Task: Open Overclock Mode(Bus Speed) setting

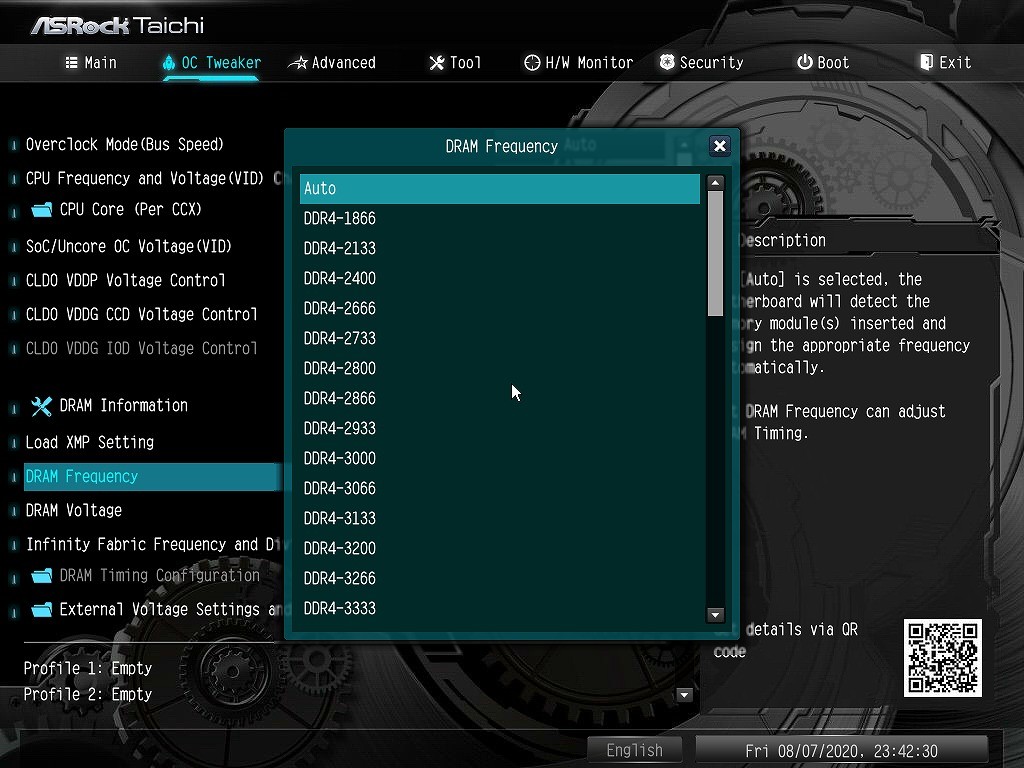Action: pyautogui.click(x=125, y=144)
